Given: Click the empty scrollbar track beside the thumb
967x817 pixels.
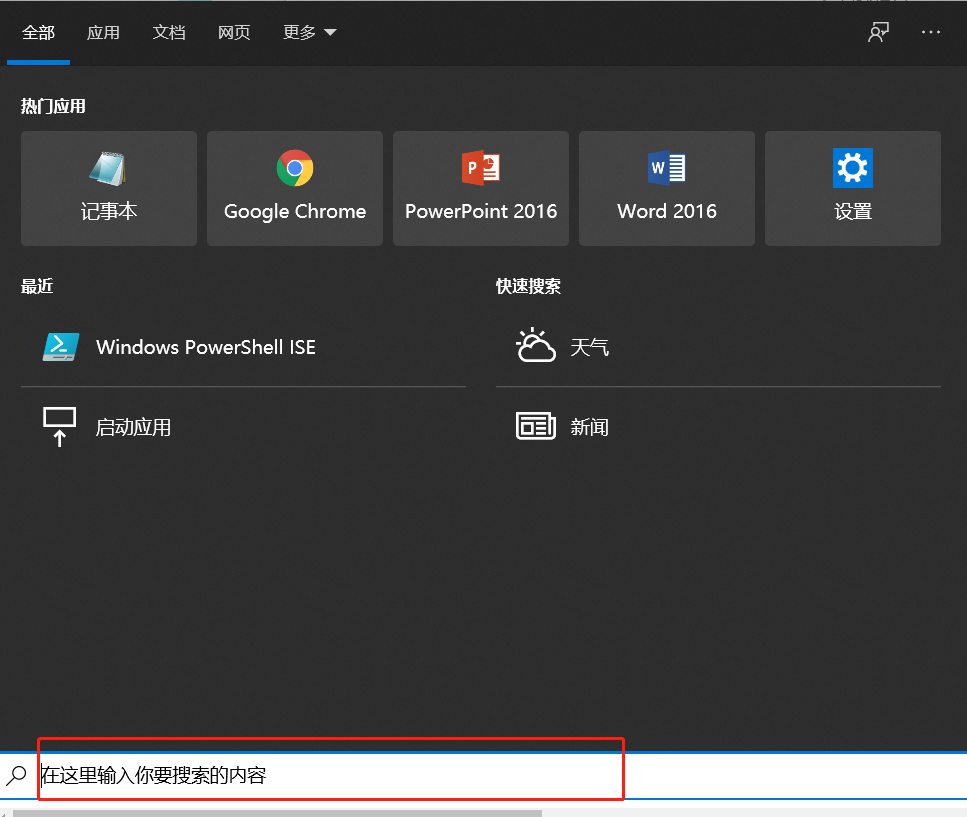Looking at the screenshot, I should click(750, 813).
